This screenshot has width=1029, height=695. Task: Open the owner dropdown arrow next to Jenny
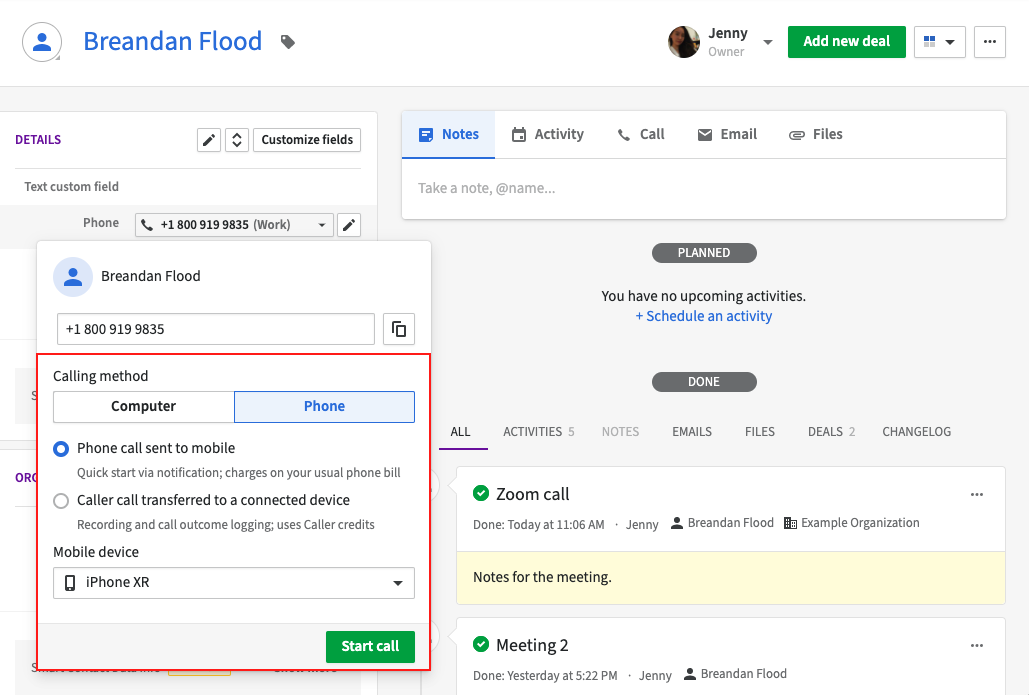point(768,42)
